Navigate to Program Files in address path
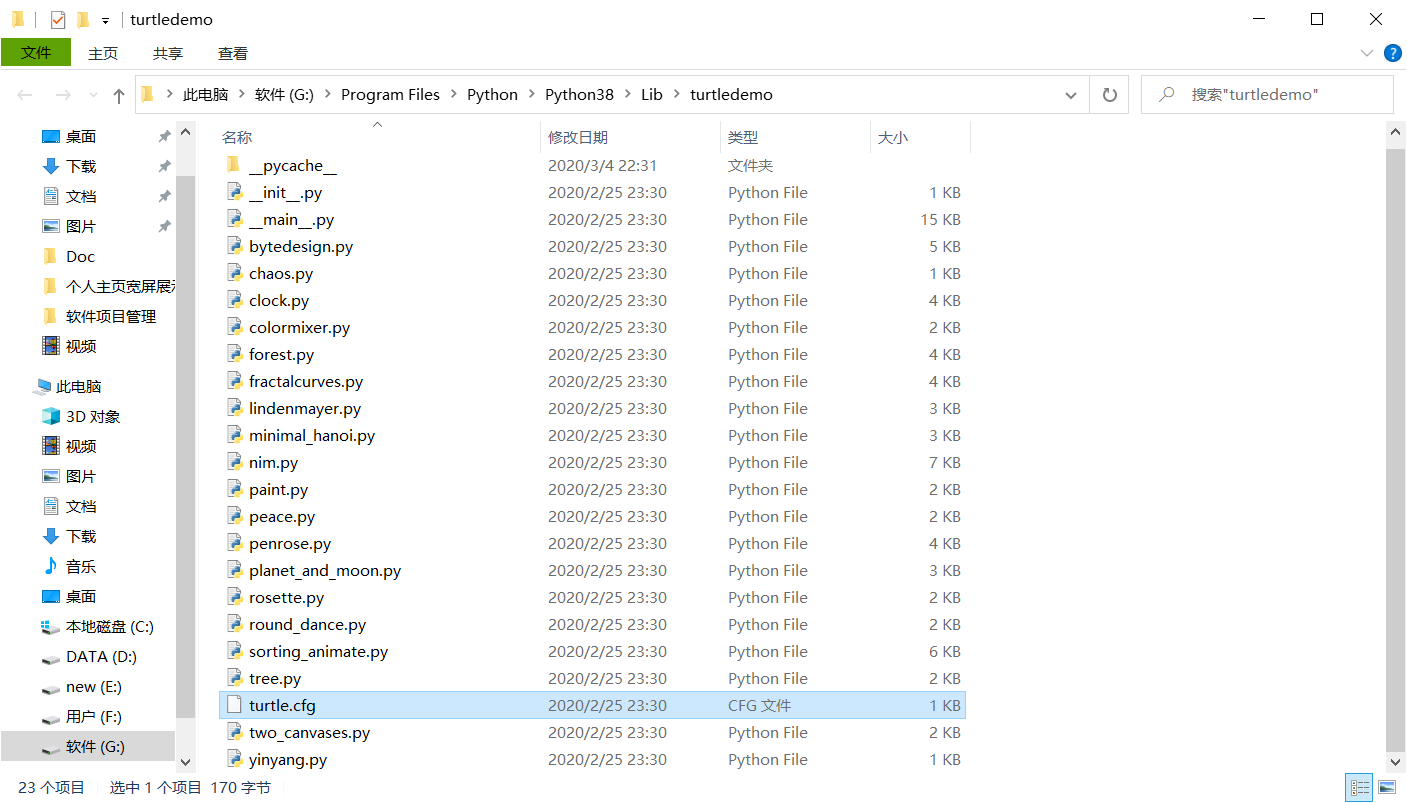 [390, 95]
